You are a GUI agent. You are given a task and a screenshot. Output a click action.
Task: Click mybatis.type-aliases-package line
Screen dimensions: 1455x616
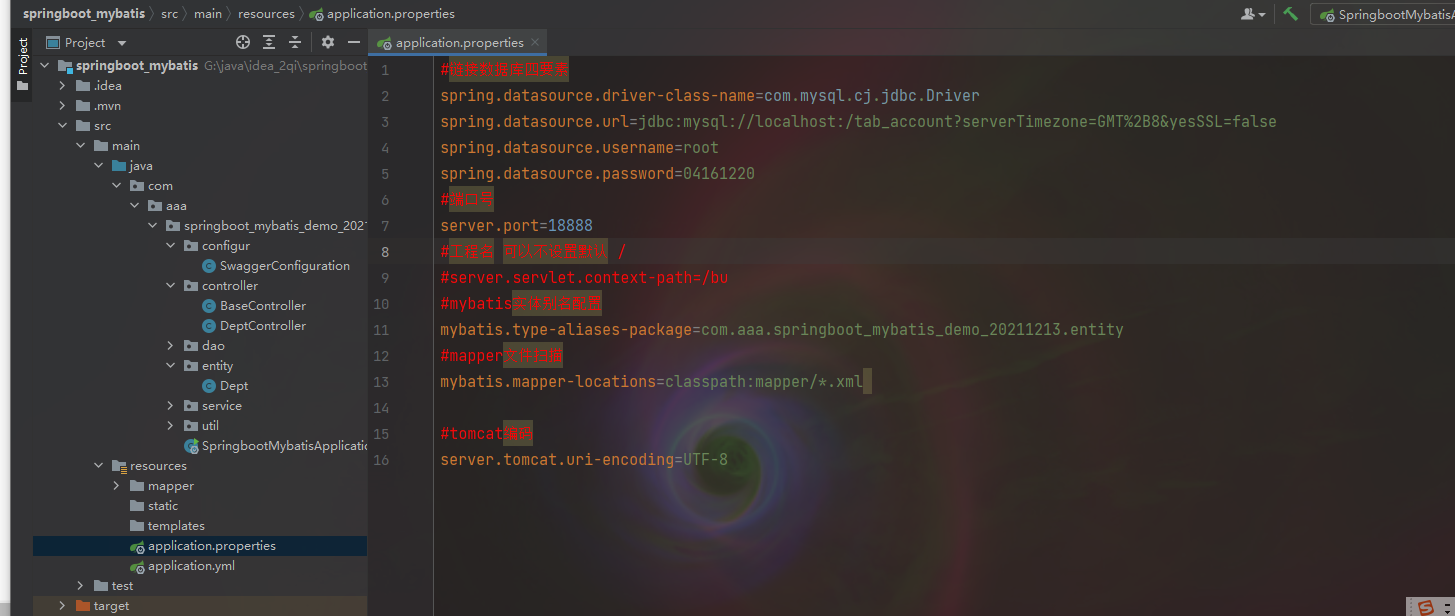pyautogui.click(x=782, y=329)
